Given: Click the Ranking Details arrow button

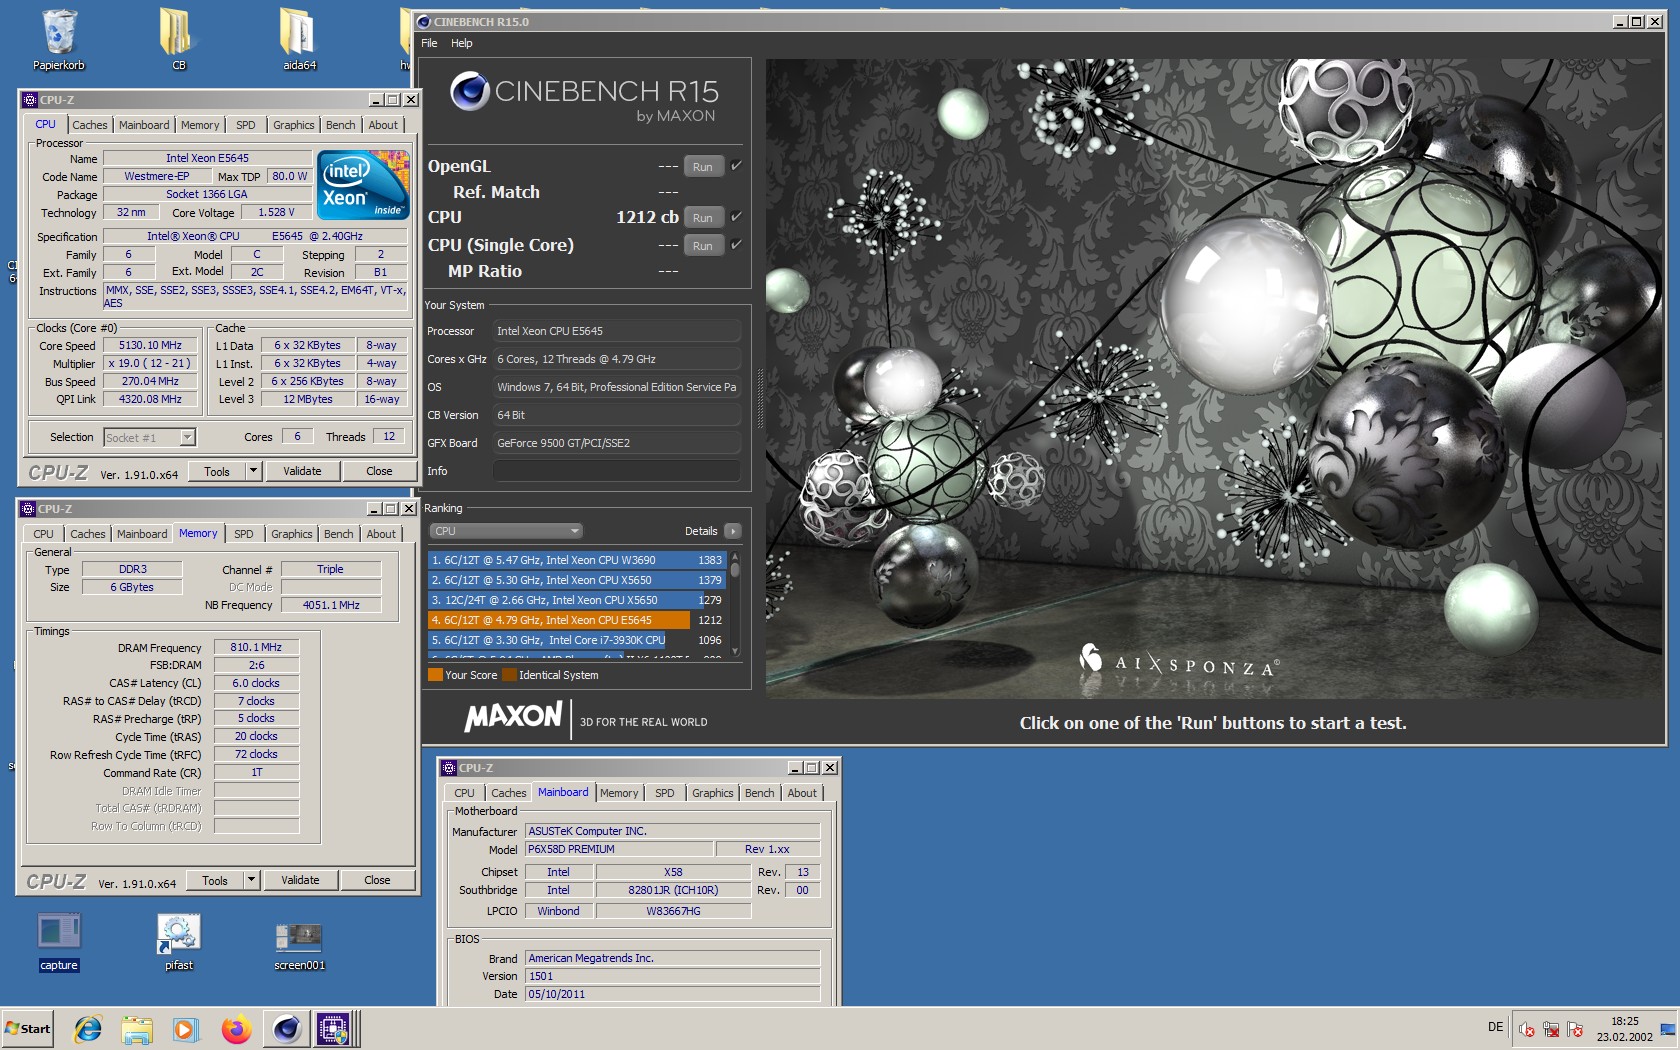Looking at the screenshot, I should pos(733,531).
